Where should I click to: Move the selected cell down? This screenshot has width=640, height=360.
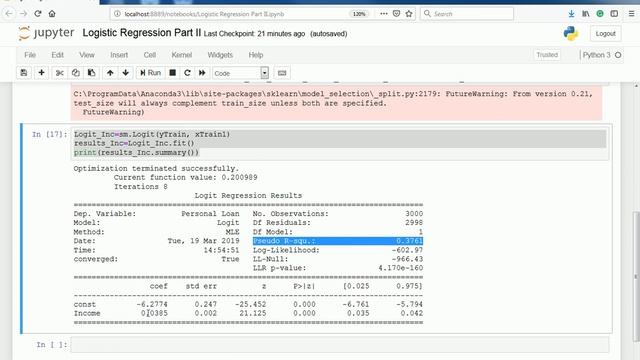click(126, 73)
